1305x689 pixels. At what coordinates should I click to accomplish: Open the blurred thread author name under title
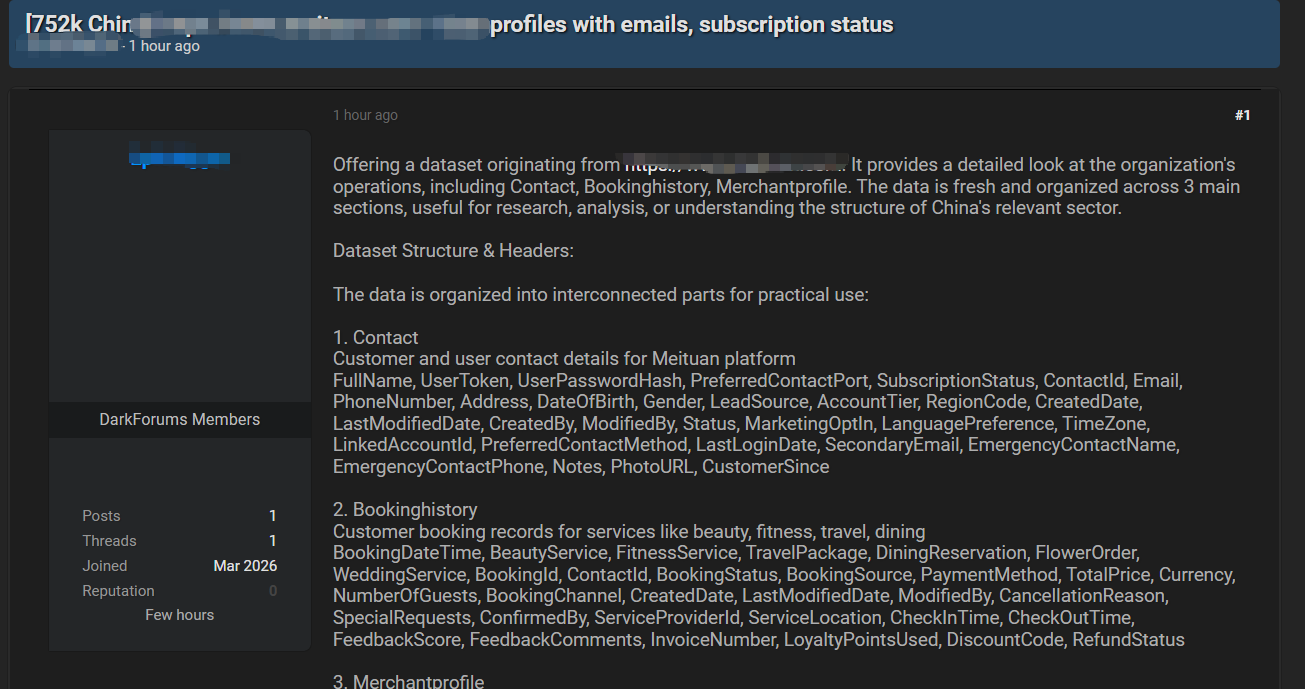pos(72,47)
